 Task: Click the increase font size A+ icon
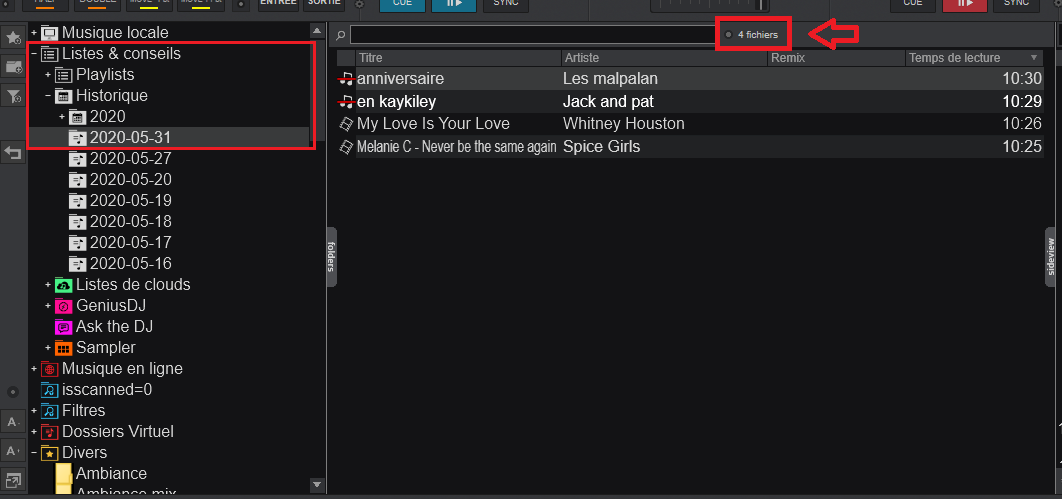point(14,450)
